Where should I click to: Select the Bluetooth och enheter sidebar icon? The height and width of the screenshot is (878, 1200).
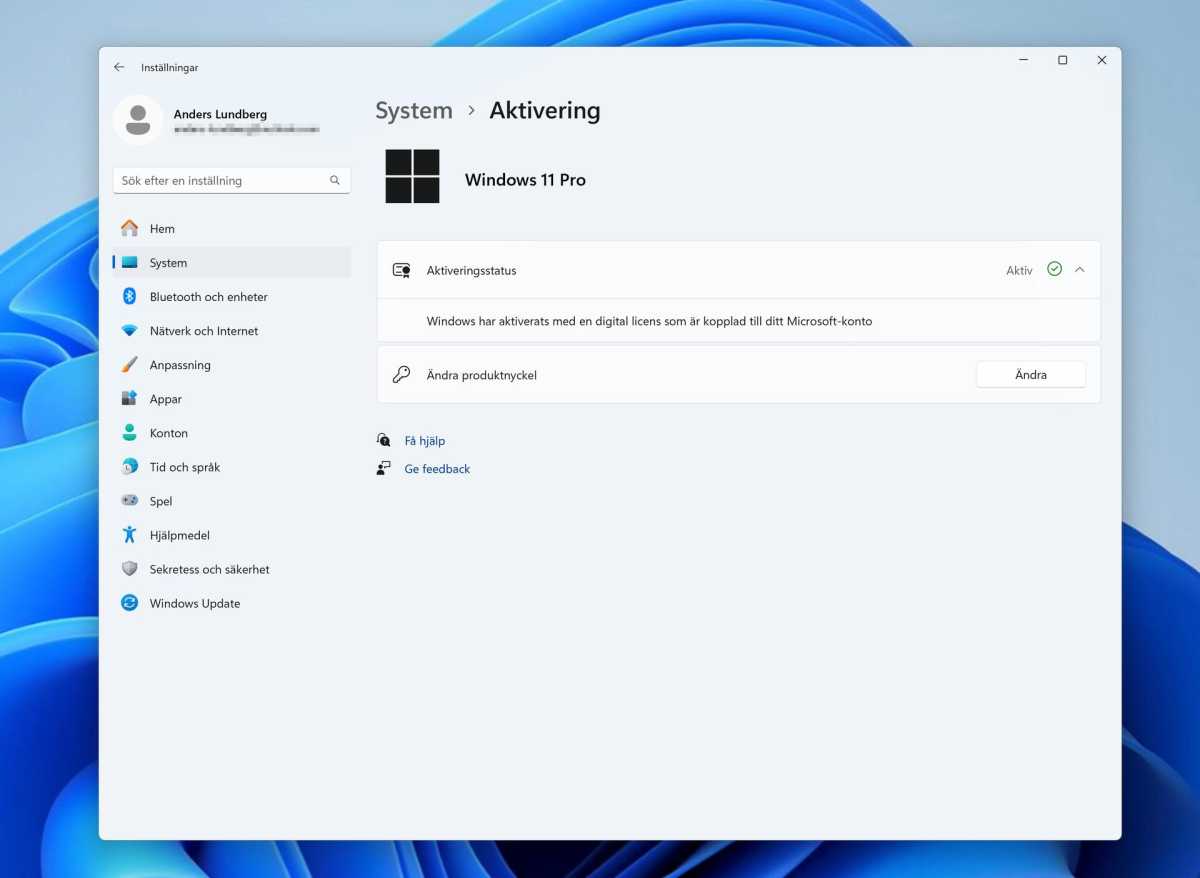tap(129, 296)
